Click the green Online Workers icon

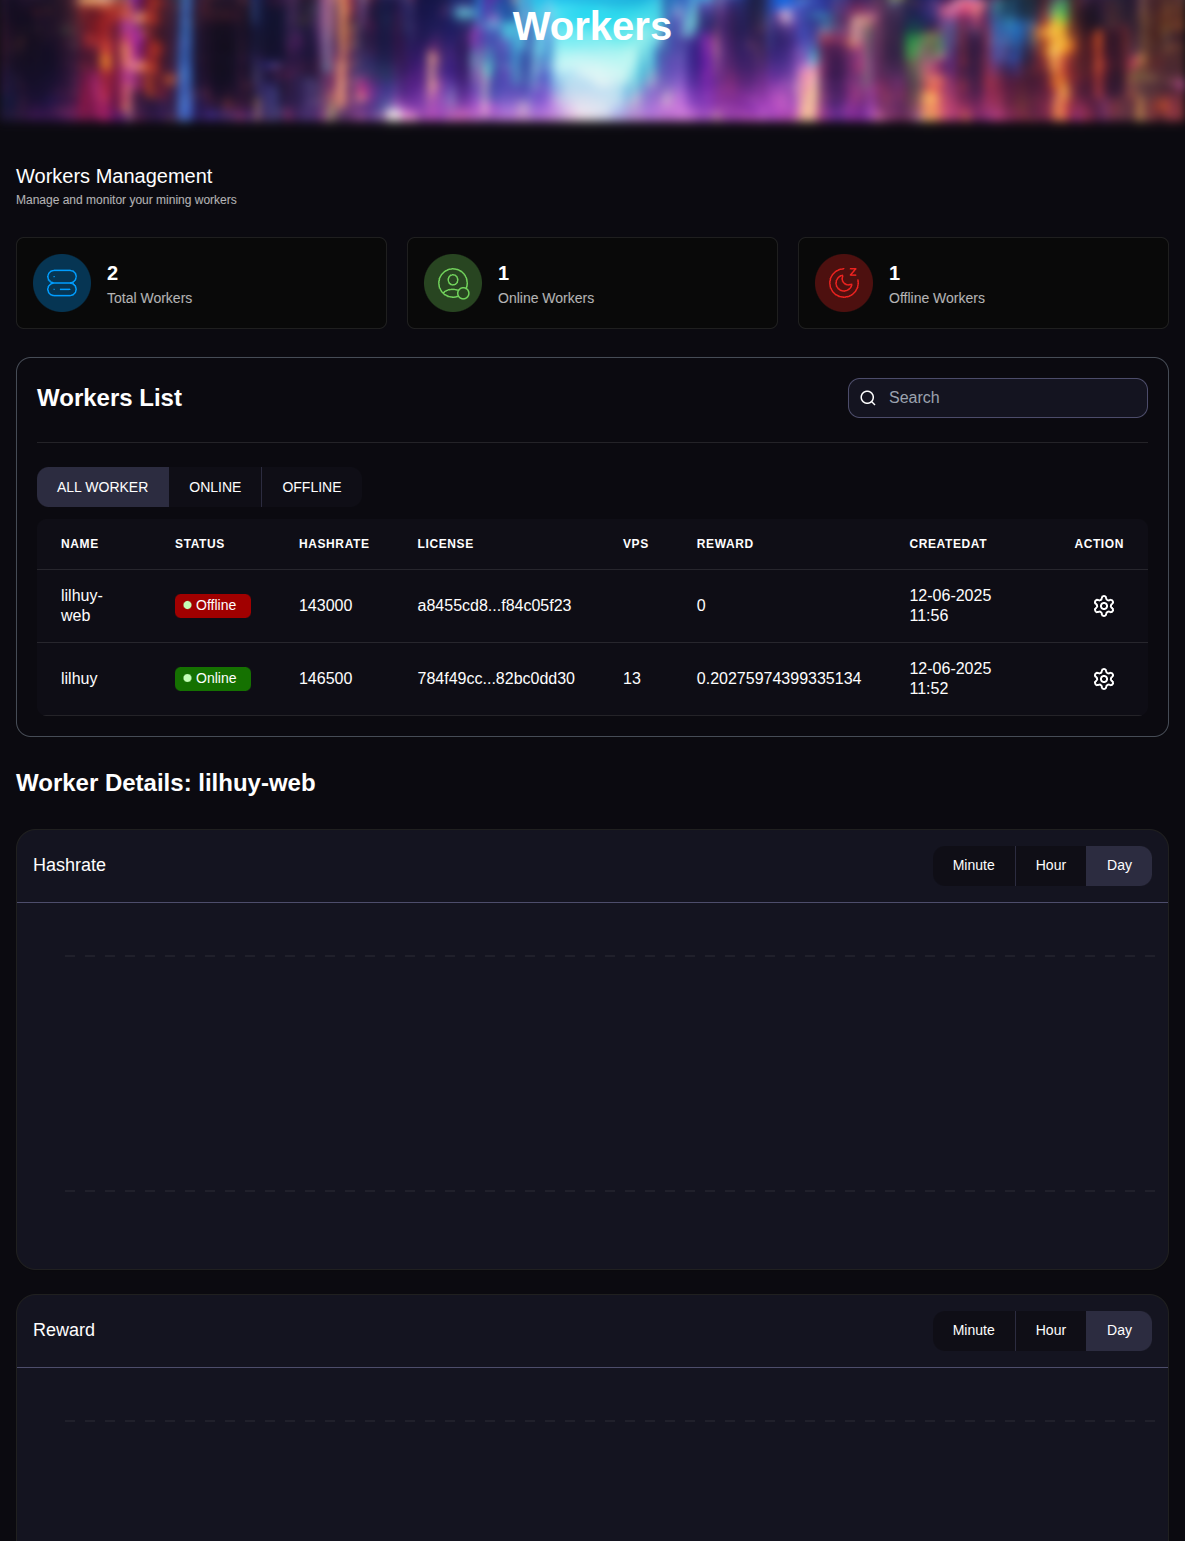click(453, 283)
